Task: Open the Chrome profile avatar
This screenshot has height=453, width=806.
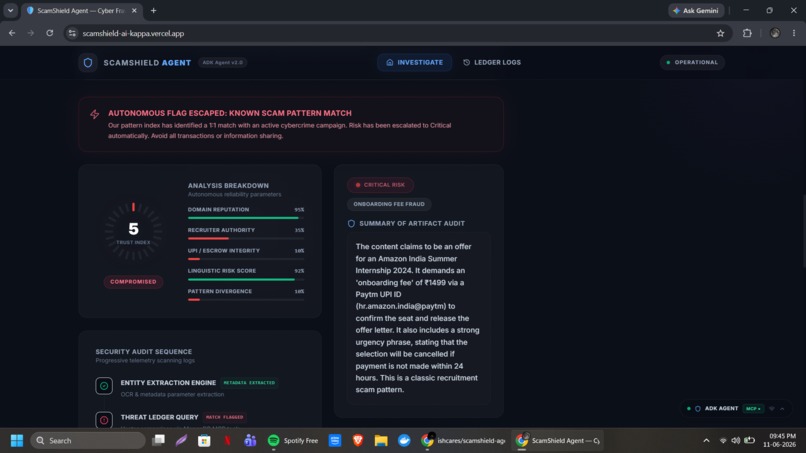Action: click(x=775, y=33)
